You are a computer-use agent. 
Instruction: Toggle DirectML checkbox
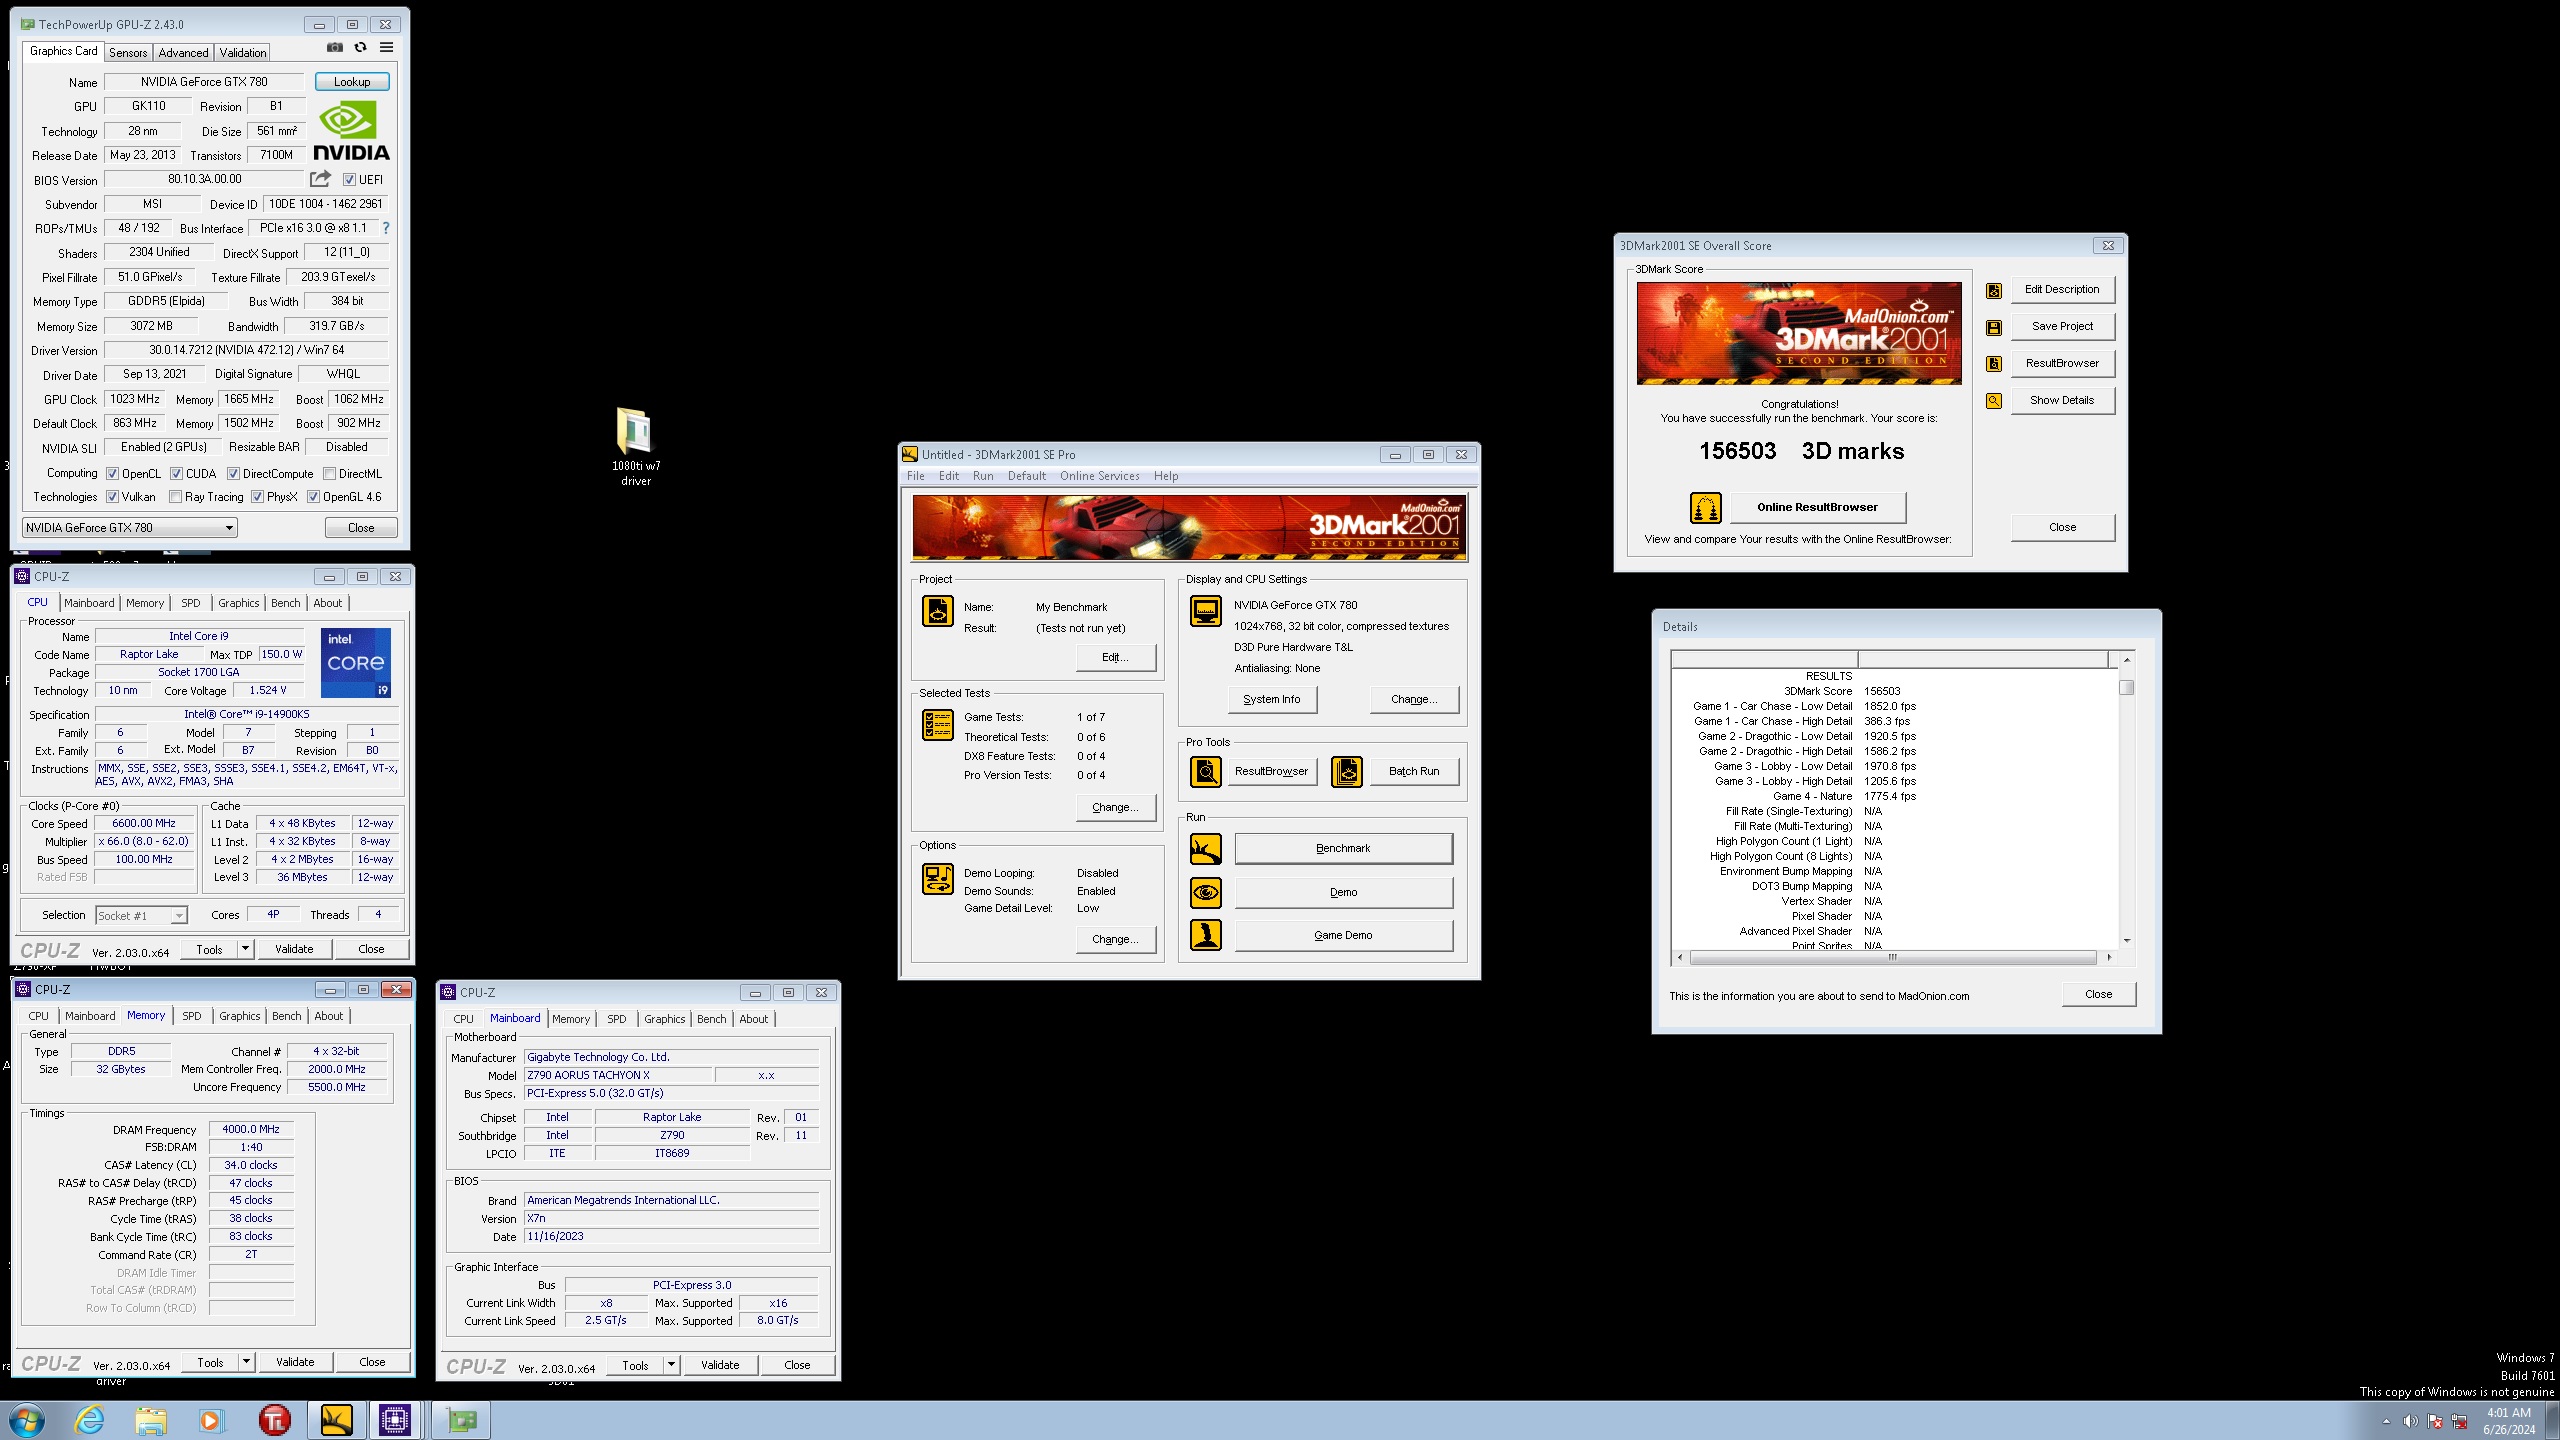point(329,474)
